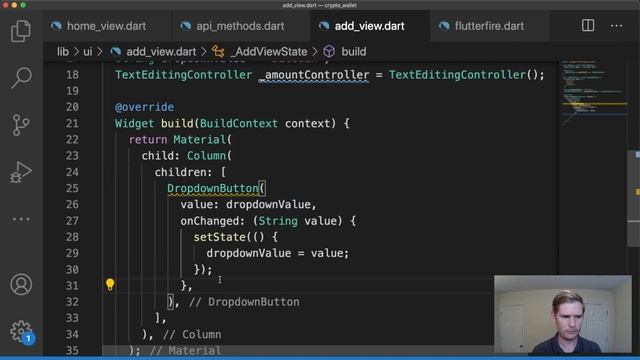Switch to the api_methods.dart tab

240,26
